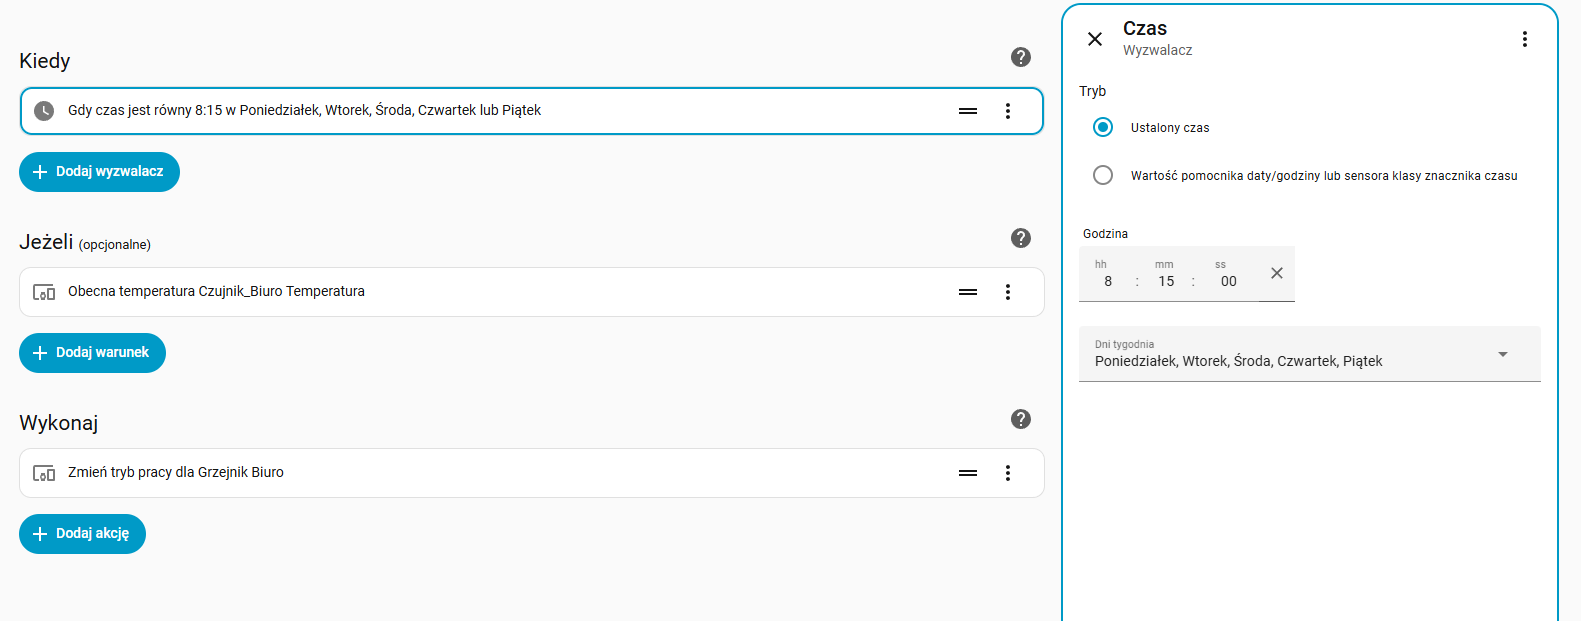1581x621 pixels.
Task: Open help for the Wykonaj section
Action: coord(1020,419)
